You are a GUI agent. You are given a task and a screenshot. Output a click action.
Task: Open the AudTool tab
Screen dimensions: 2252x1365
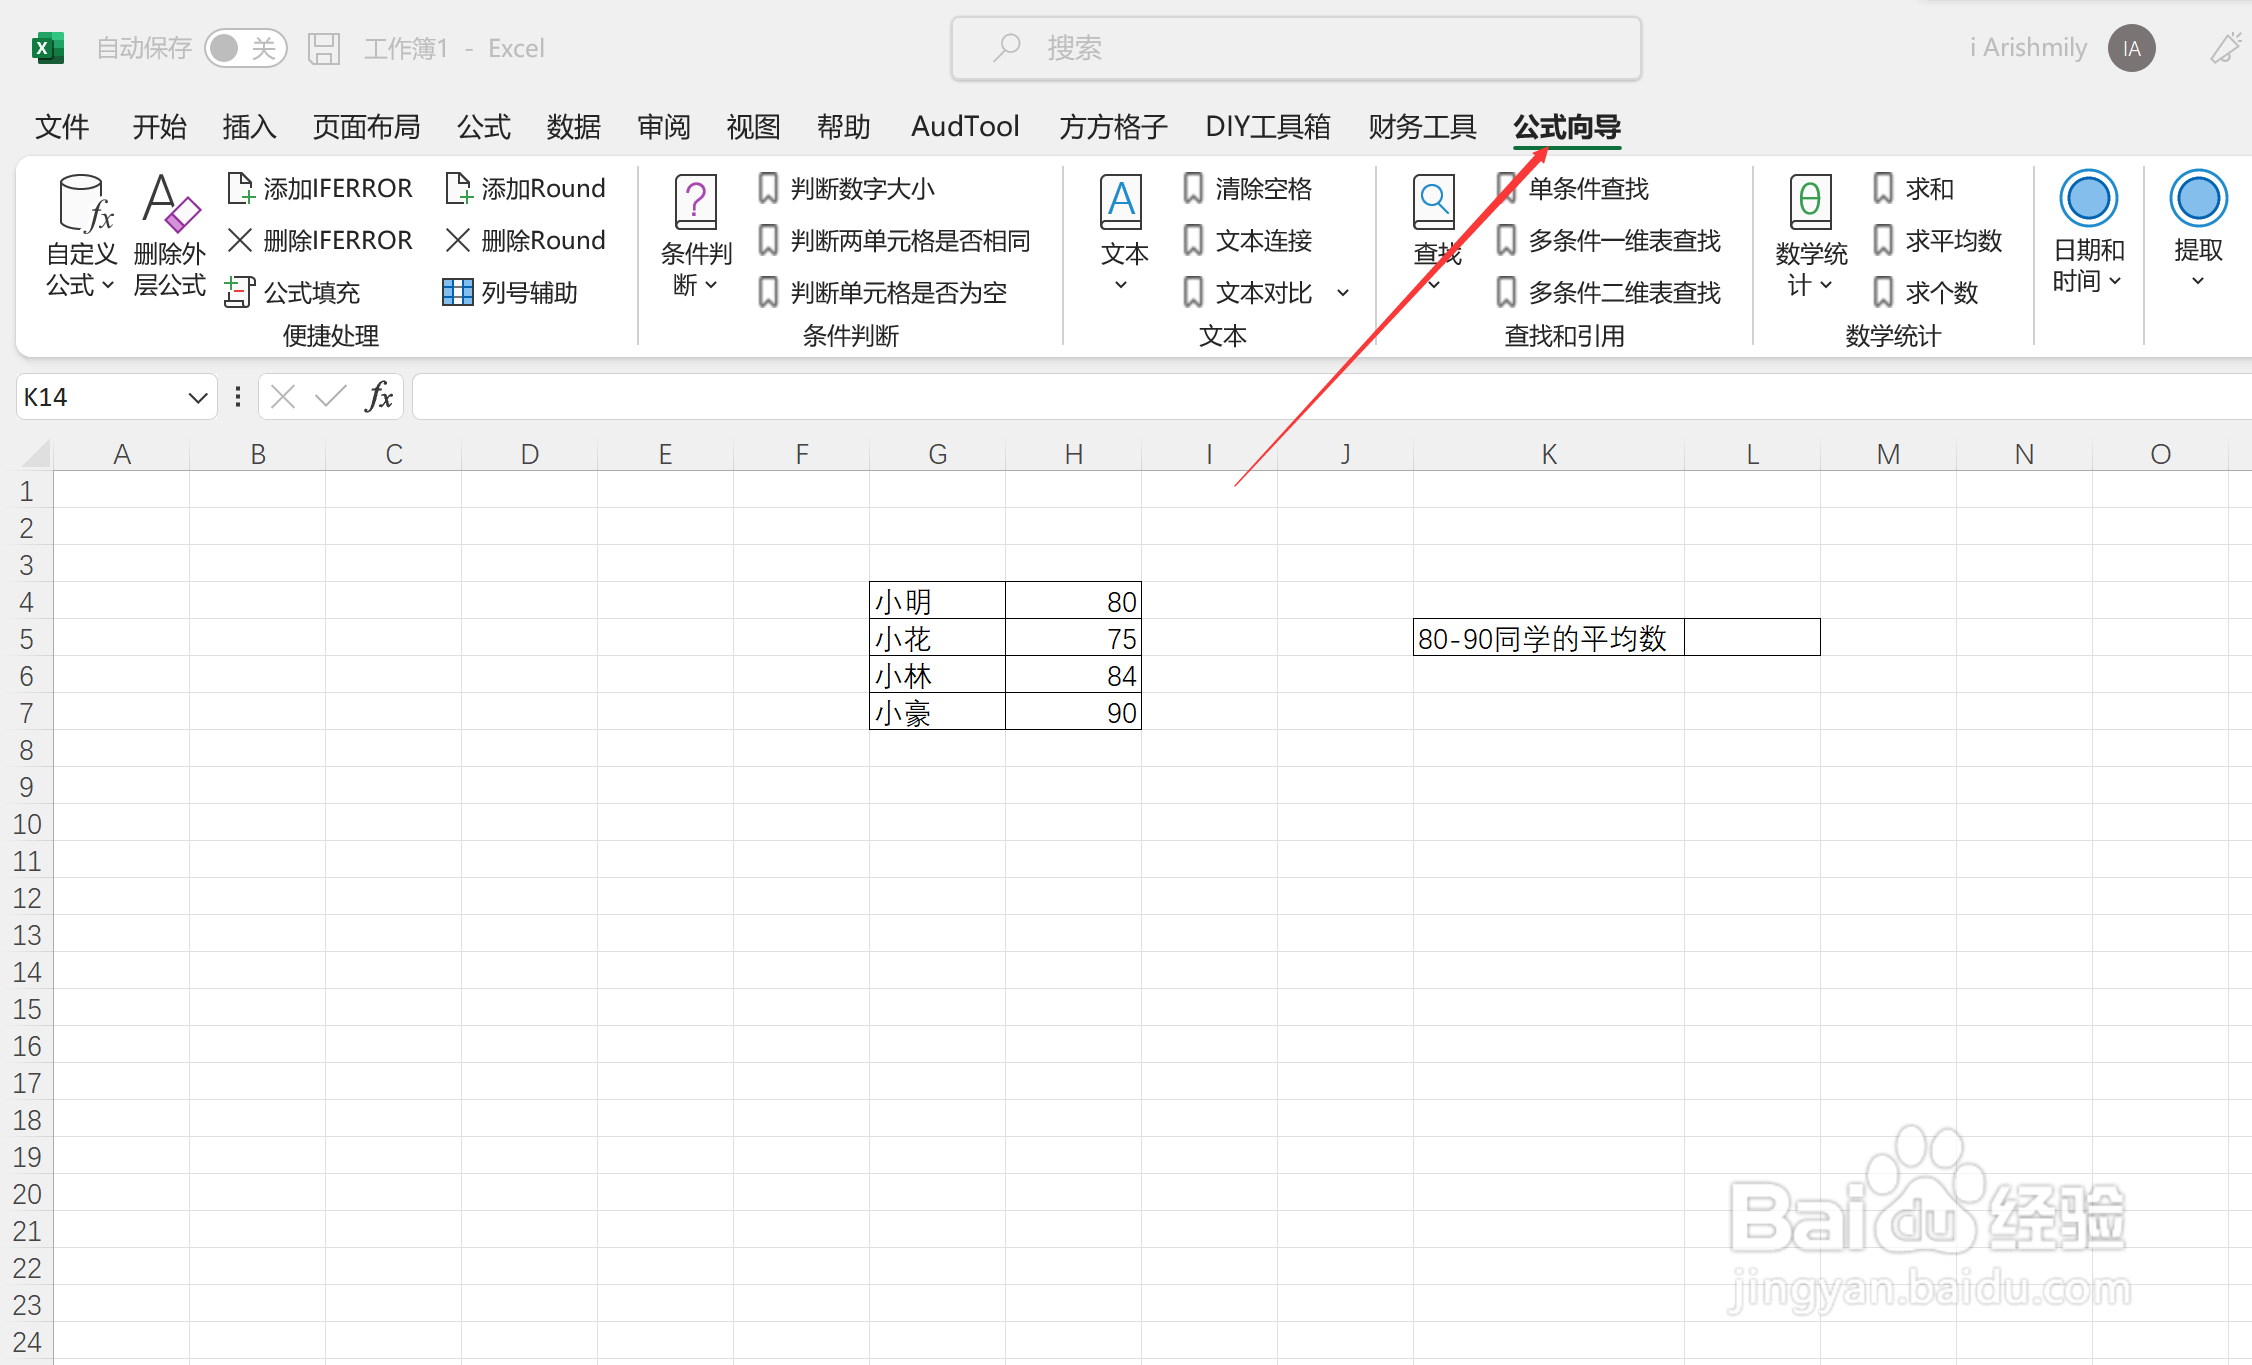[965, 127]
